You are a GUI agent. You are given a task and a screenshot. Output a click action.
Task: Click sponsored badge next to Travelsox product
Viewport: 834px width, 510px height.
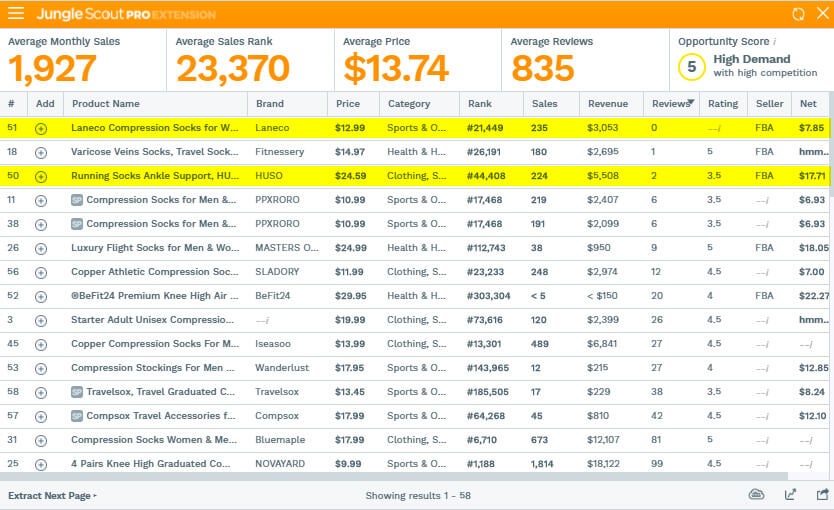[77, 392]
